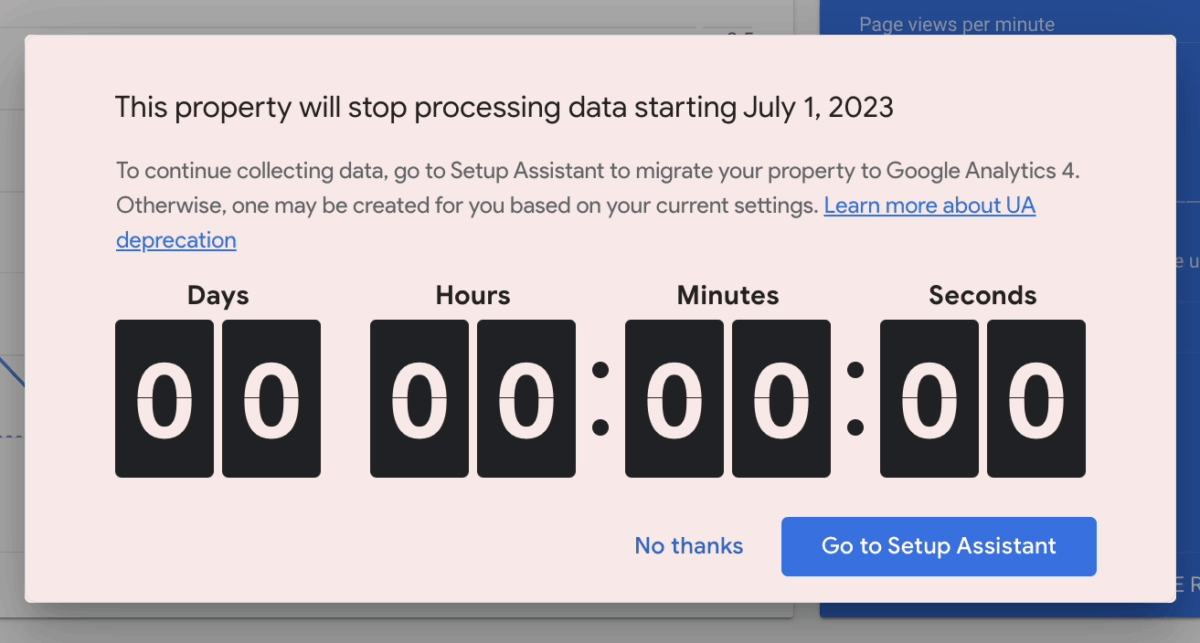Screen dimensions: 1200x643
Task: Click the first Seconds digit card
Action: (929, 398)
